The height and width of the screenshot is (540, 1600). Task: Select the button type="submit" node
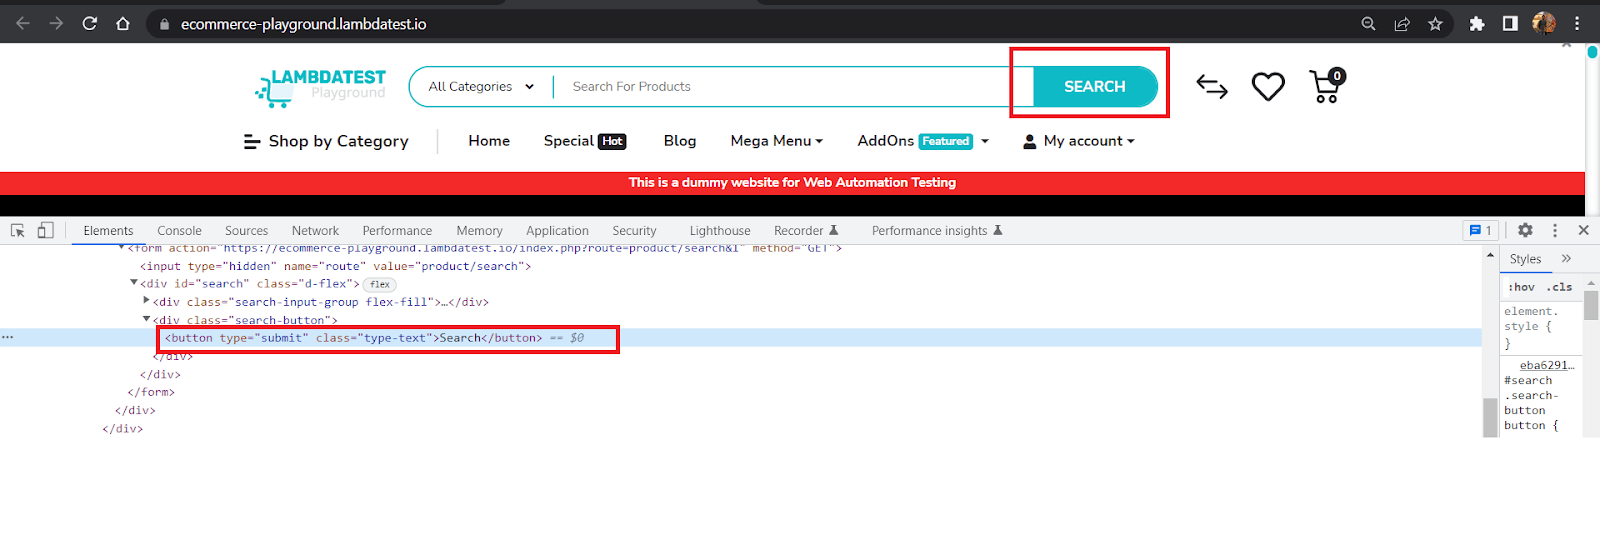(354, 338)
